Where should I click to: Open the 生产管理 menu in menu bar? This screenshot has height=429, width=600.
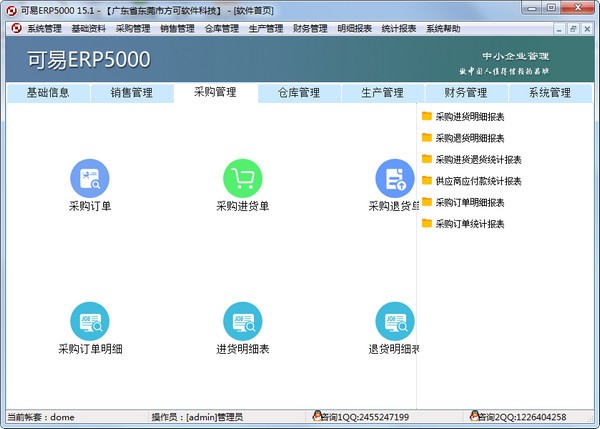click(x=266, y=29)
